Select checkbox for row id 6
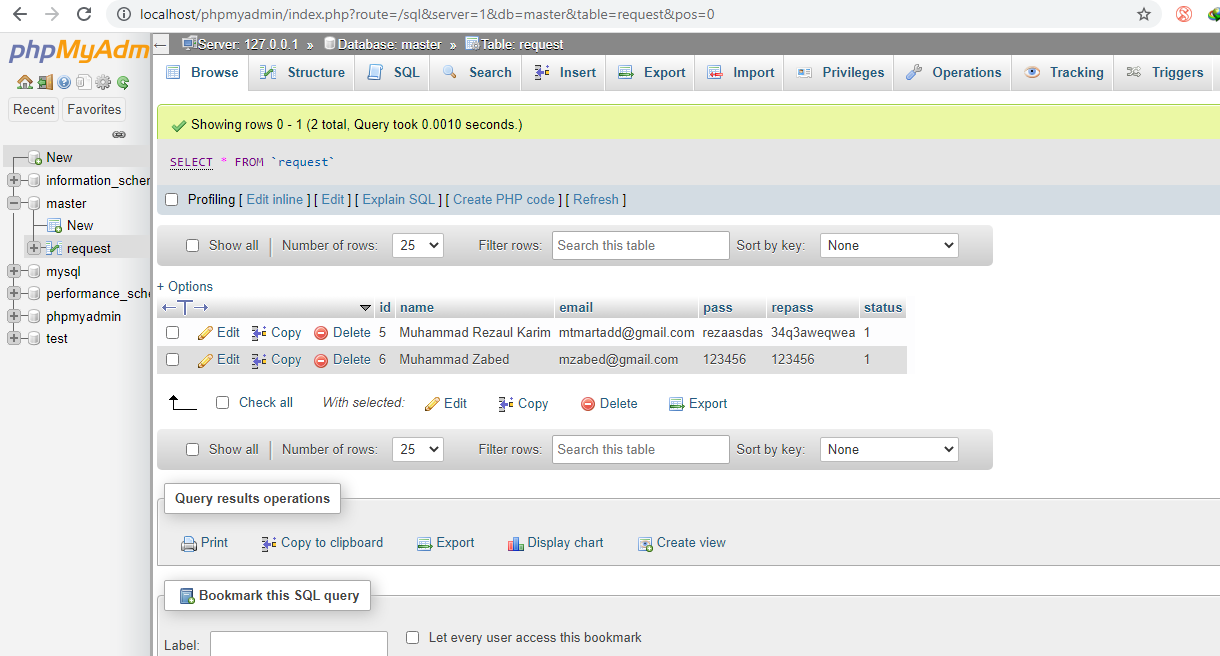Viewport: 1220px width, 656px height. tap(173, 360)
